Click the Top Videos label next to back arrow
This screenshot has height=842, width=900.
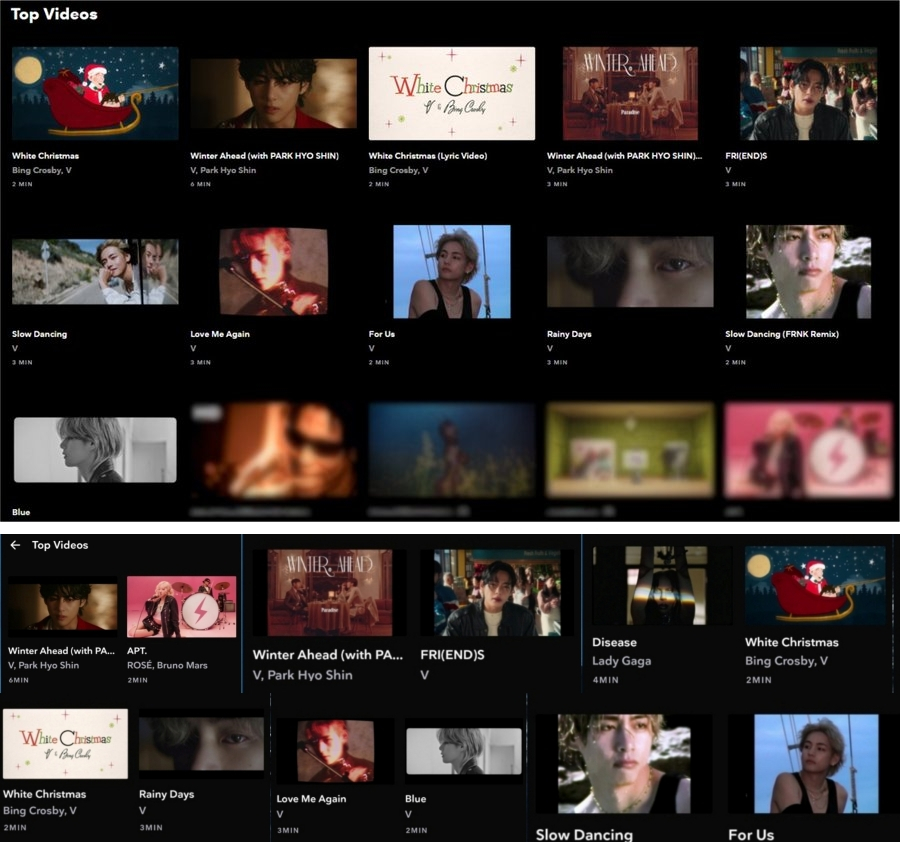pyautogui.click(x=60, y=545)
